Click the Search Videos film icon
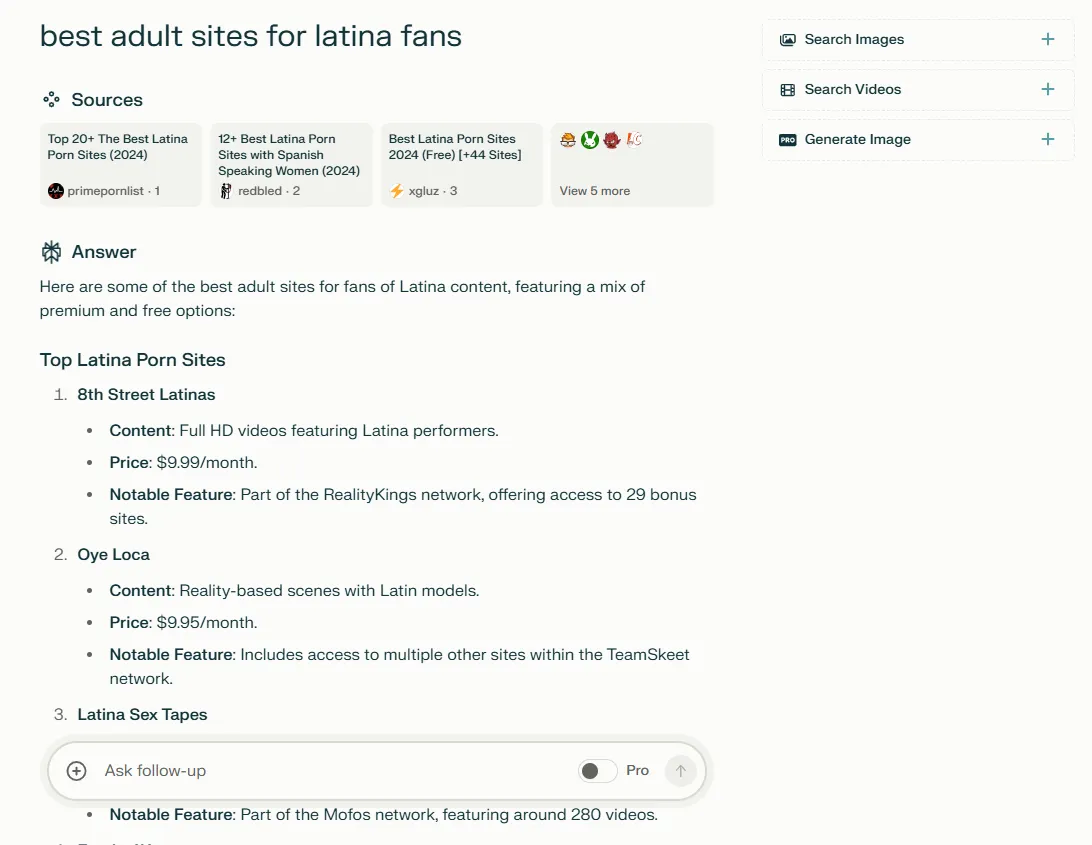 pyautogui.click(x=788, y=90)
